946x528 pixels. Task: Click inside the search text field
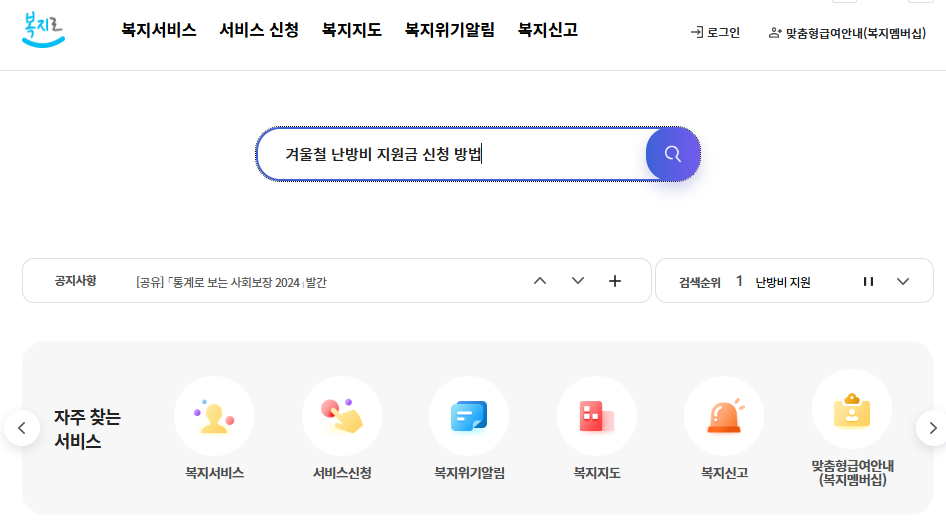[x=450, y=154]
